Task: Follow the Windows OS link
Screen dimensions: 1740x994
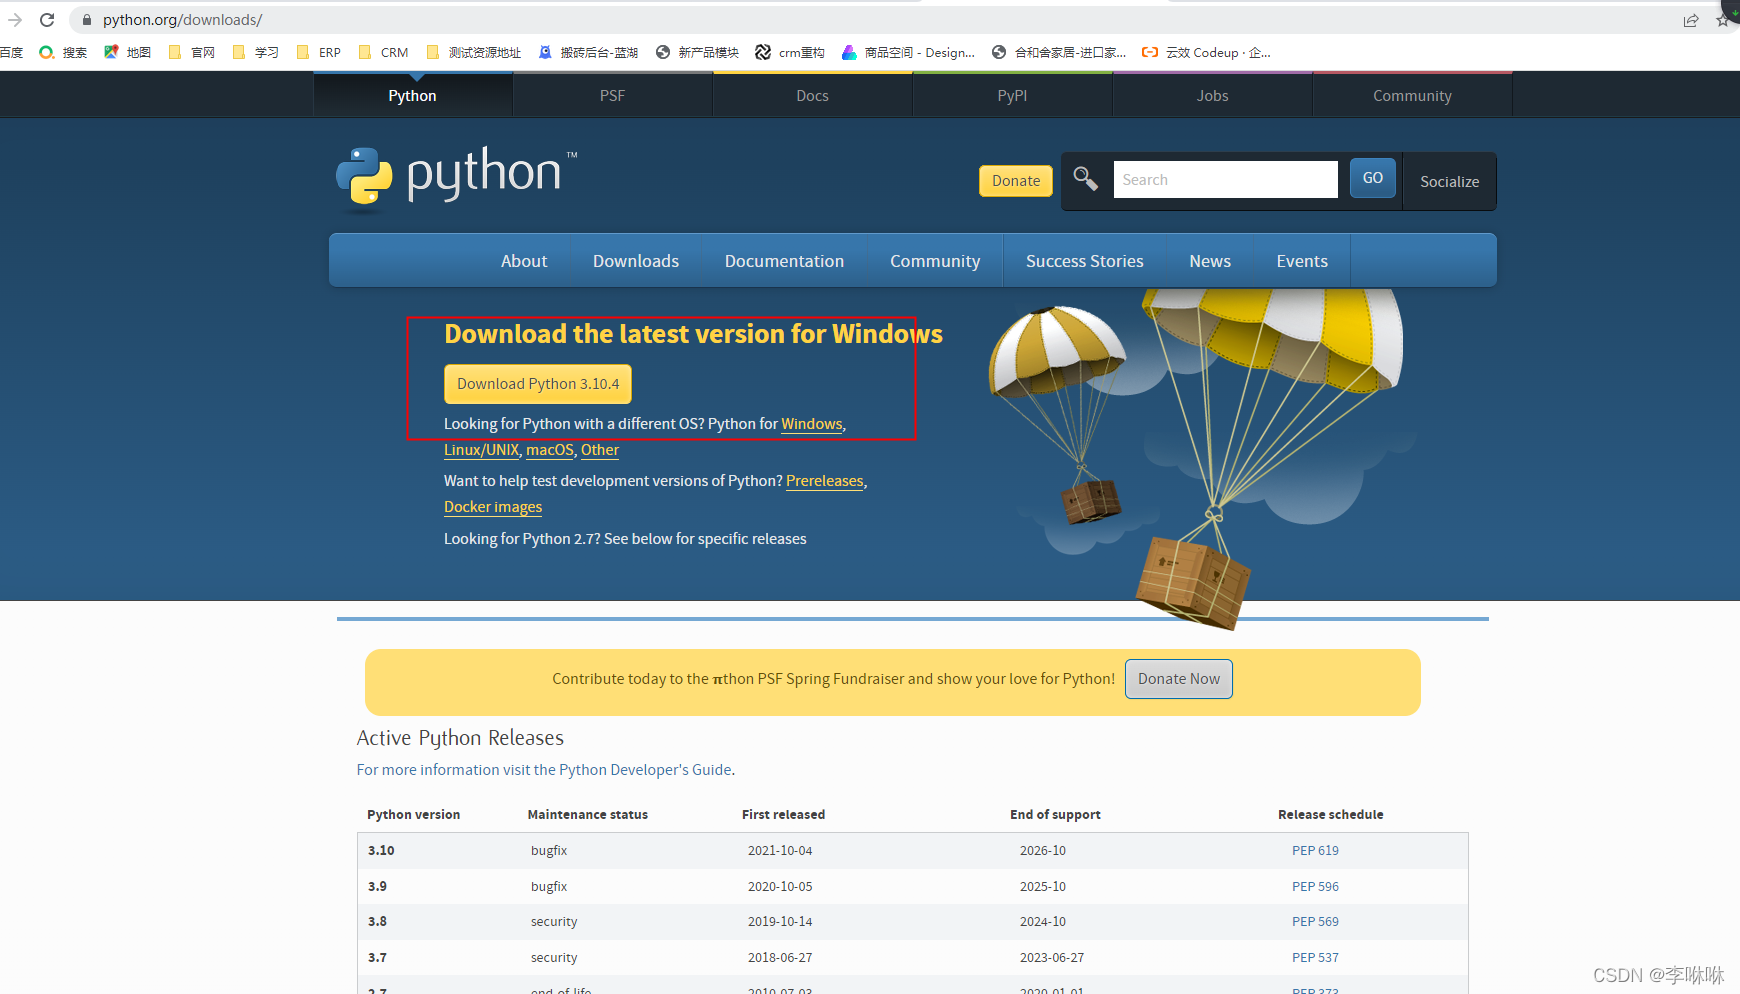Action: (x=812, y=424)
